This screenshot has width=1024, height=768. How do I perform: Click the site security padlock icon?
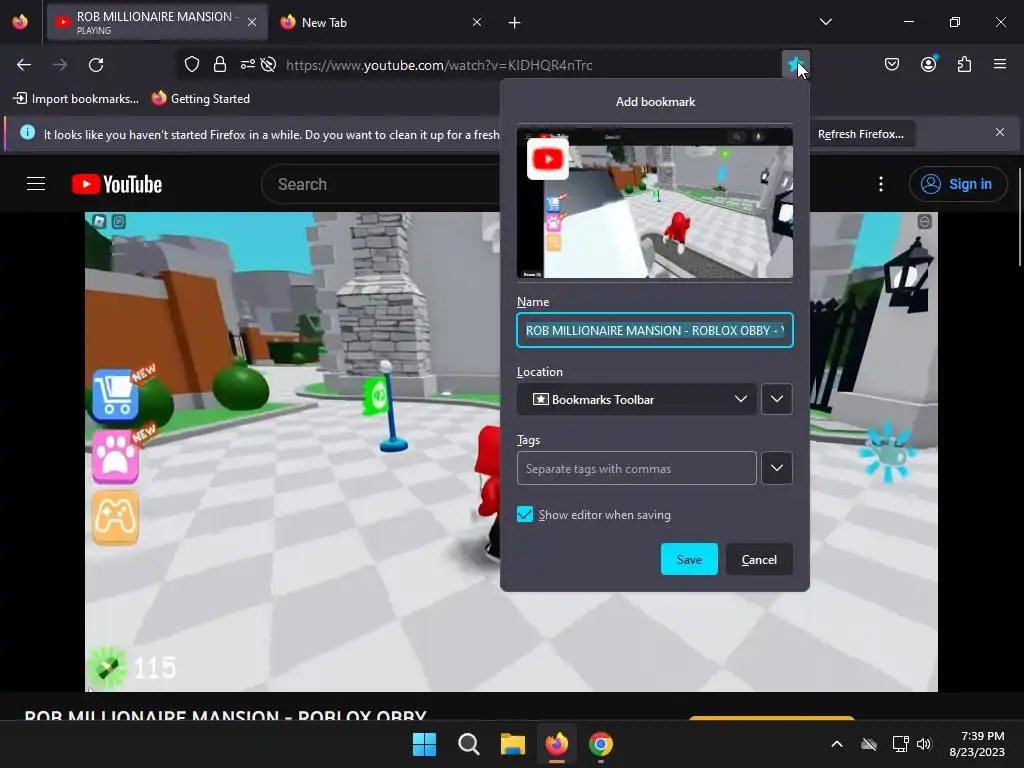pyautogui.click(x=220, y=65)
